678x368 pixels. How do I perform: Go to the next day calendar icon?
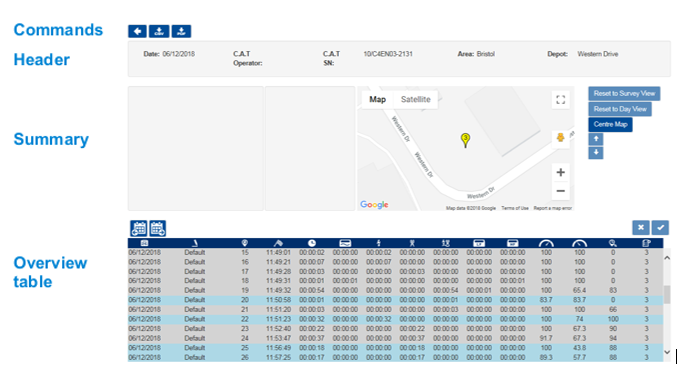pyautogui.click(x=158, y=228)
